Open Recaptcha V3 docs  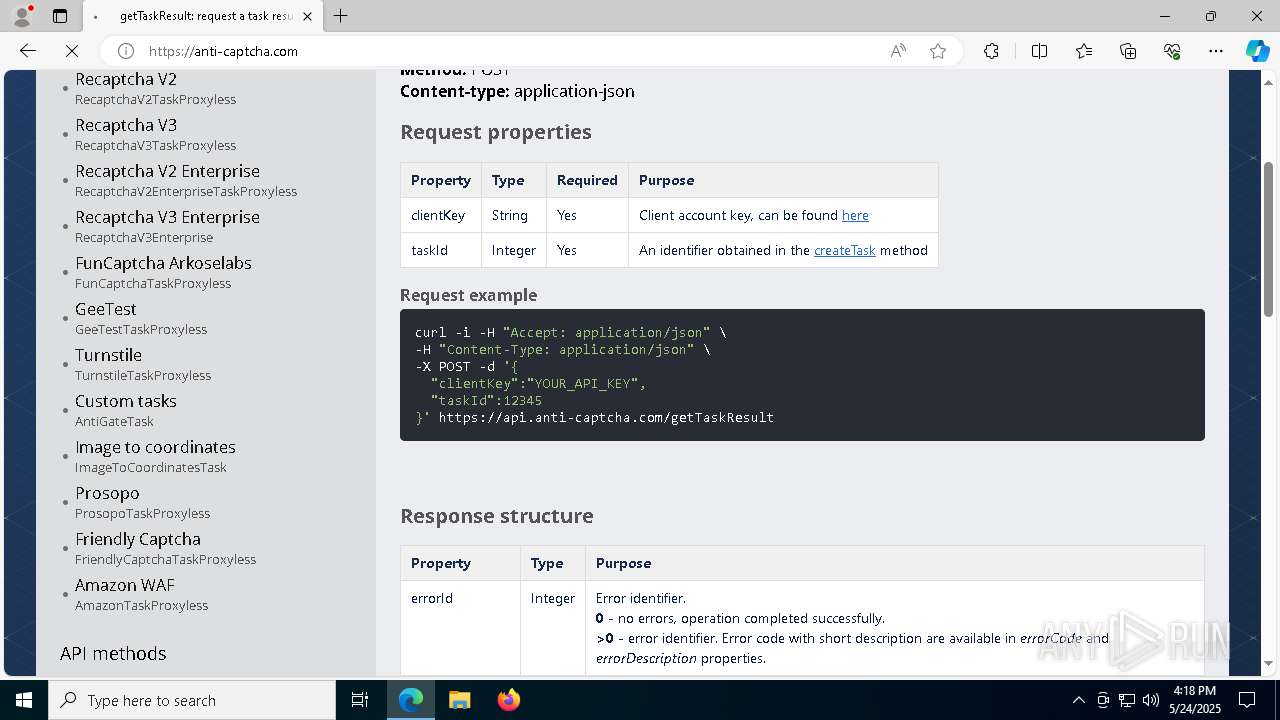pos(126,125)
